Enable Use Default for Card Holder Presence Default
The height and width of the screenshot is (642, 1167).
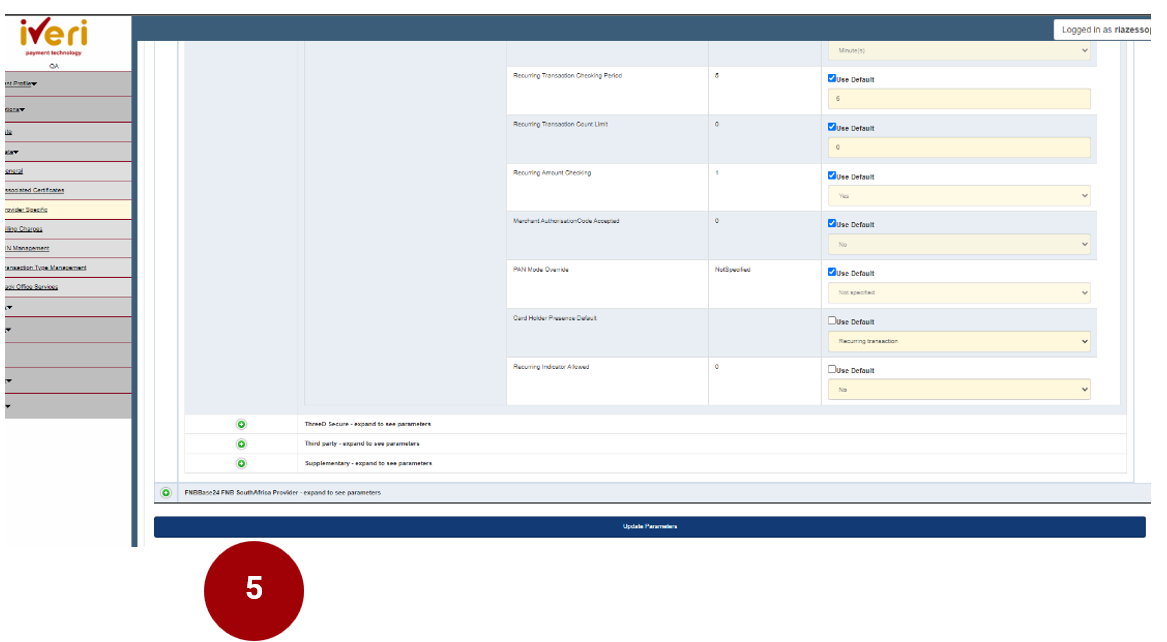tap(832, 321)
